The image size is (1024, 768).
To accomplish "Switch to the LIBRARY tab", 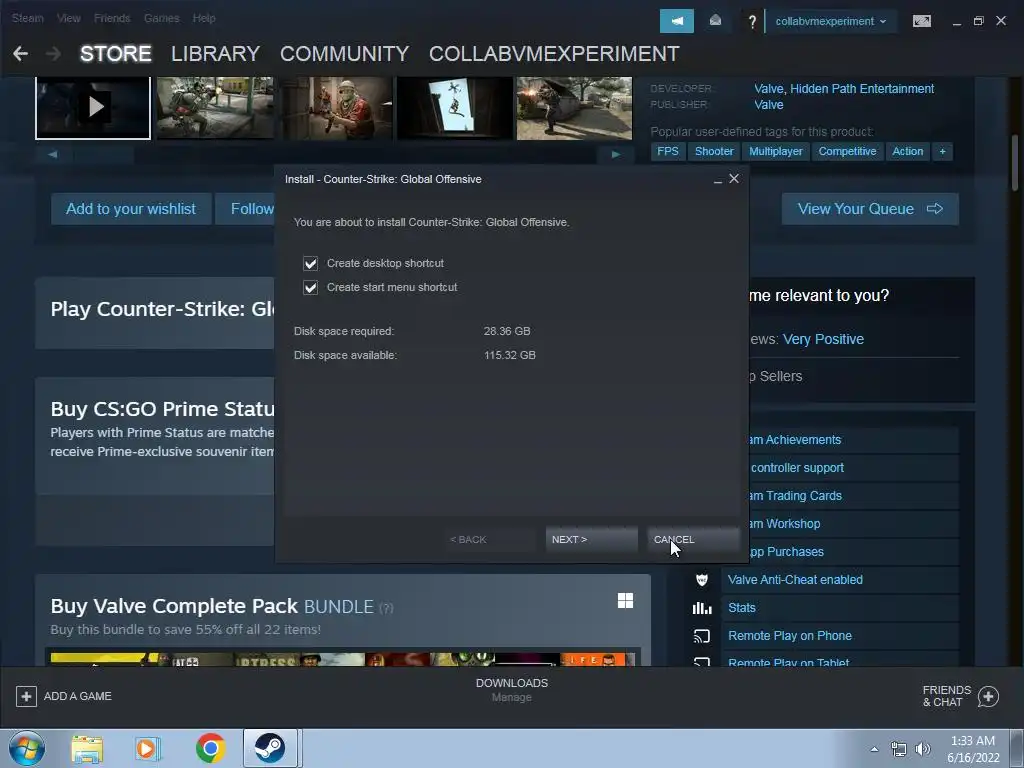I will (x=216, y=54).
